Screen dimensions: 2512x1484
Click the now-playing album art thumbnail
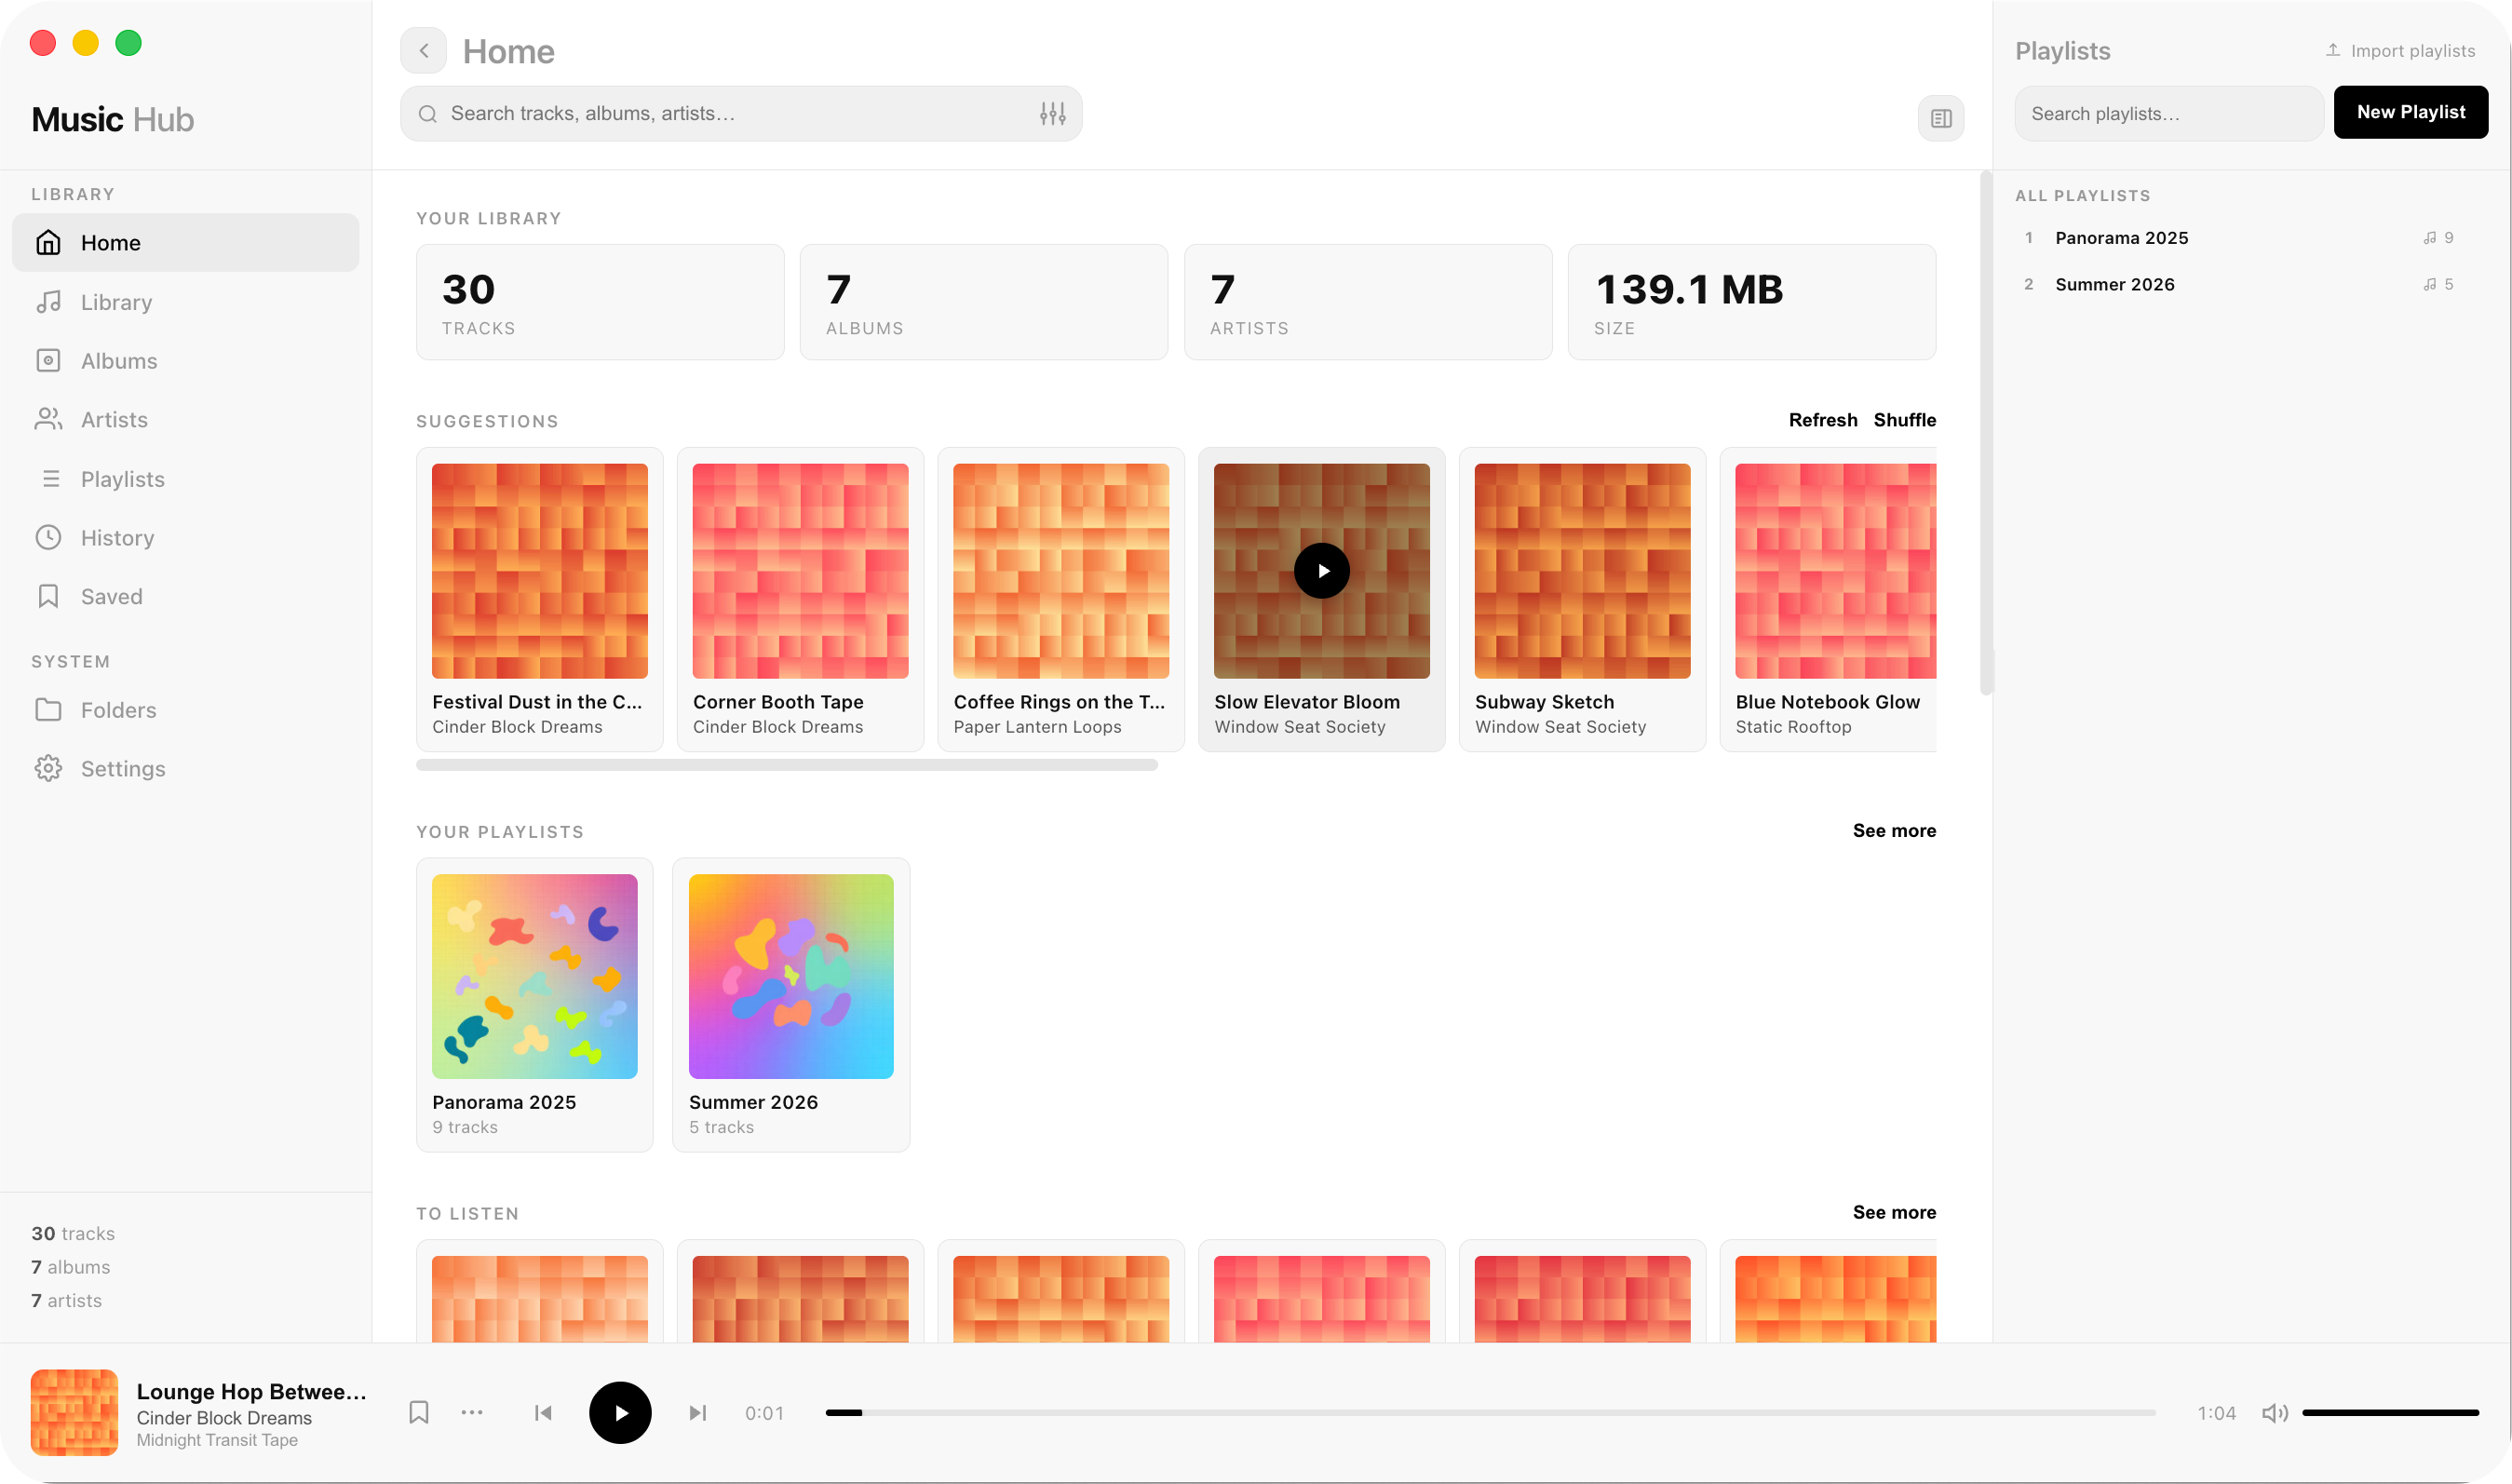coord(74,1413)
